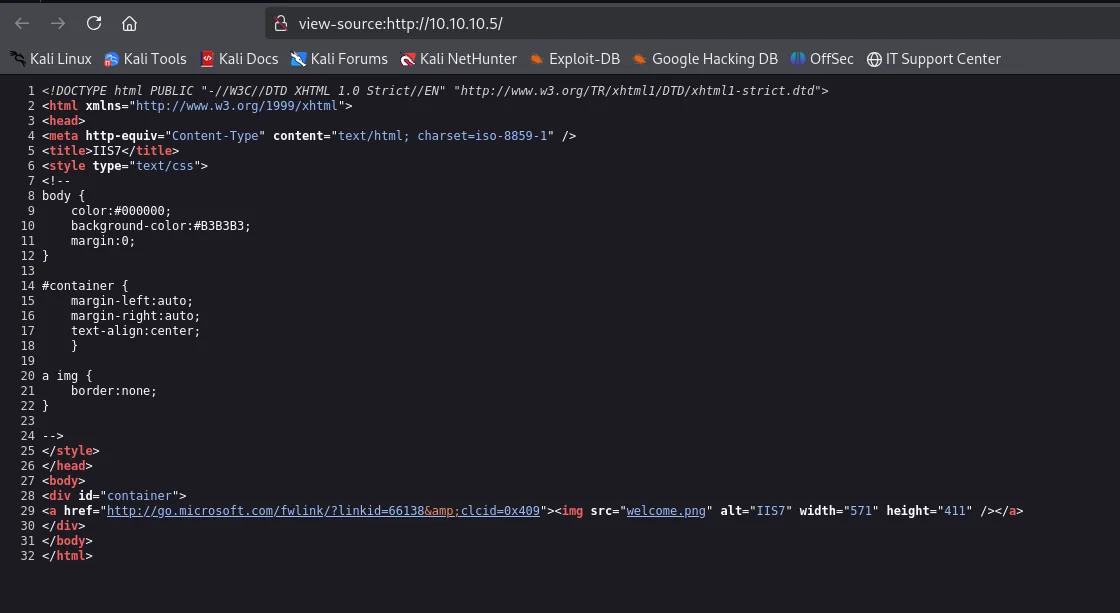1120x613 pixels.
Task: Click the browser forward arrow
Action: click(x=58, y=24)
